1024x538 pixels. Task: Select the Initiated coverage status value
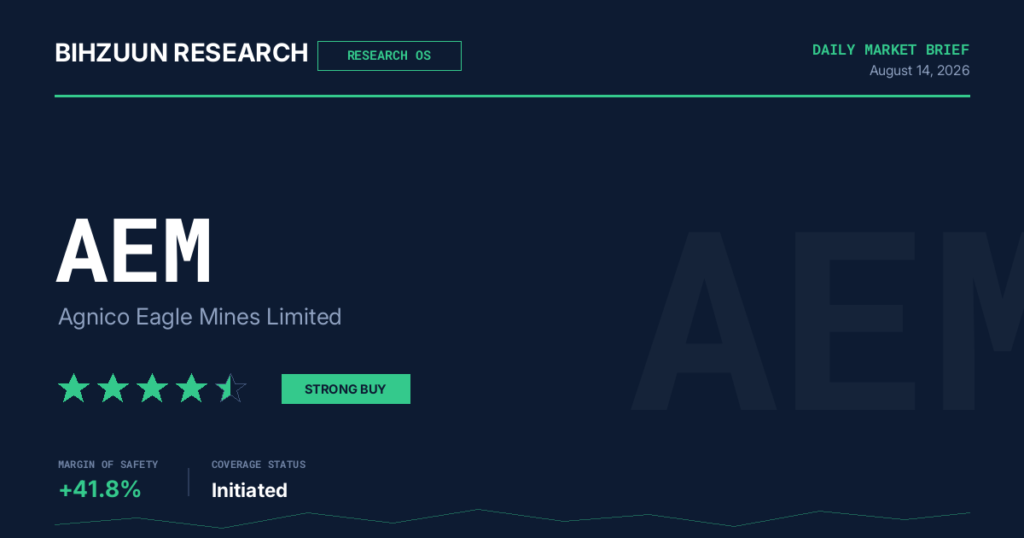[249, 490]
